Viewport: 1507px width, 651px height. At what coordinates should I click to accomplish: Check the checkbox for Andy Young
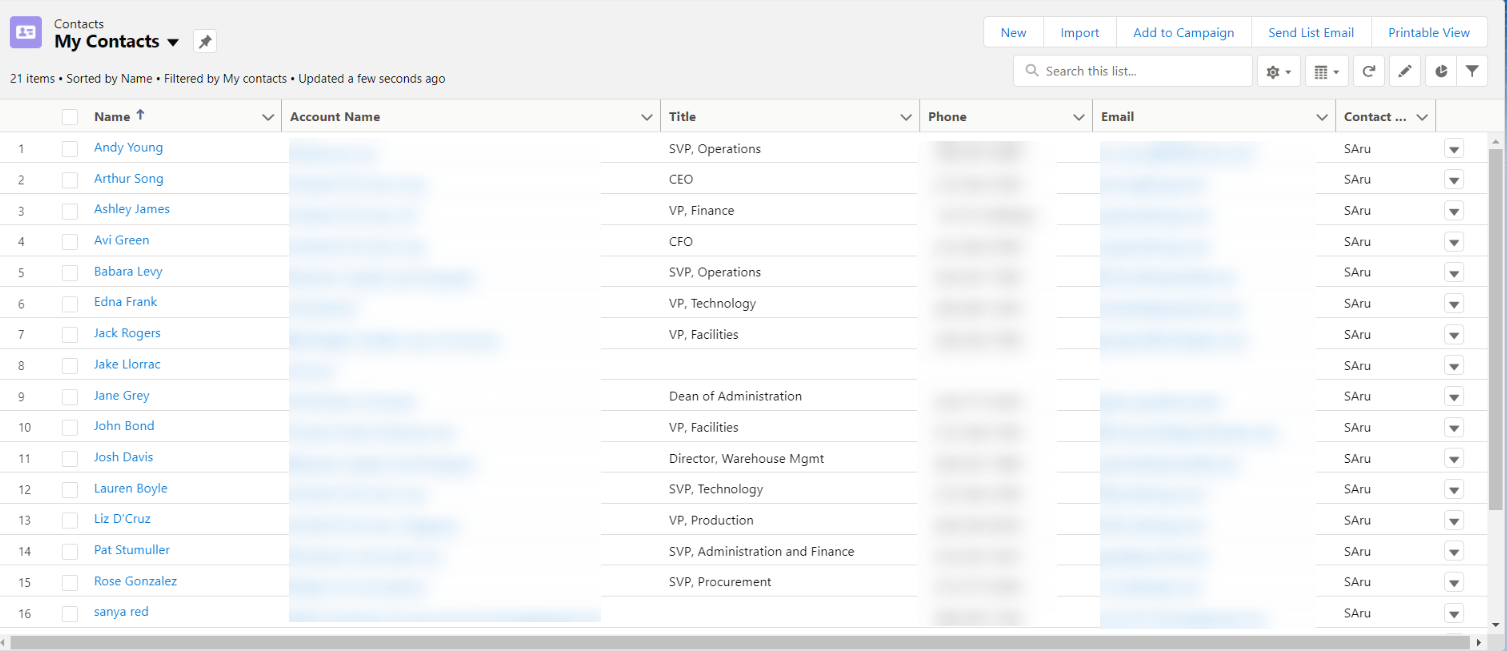coord(69,147)
